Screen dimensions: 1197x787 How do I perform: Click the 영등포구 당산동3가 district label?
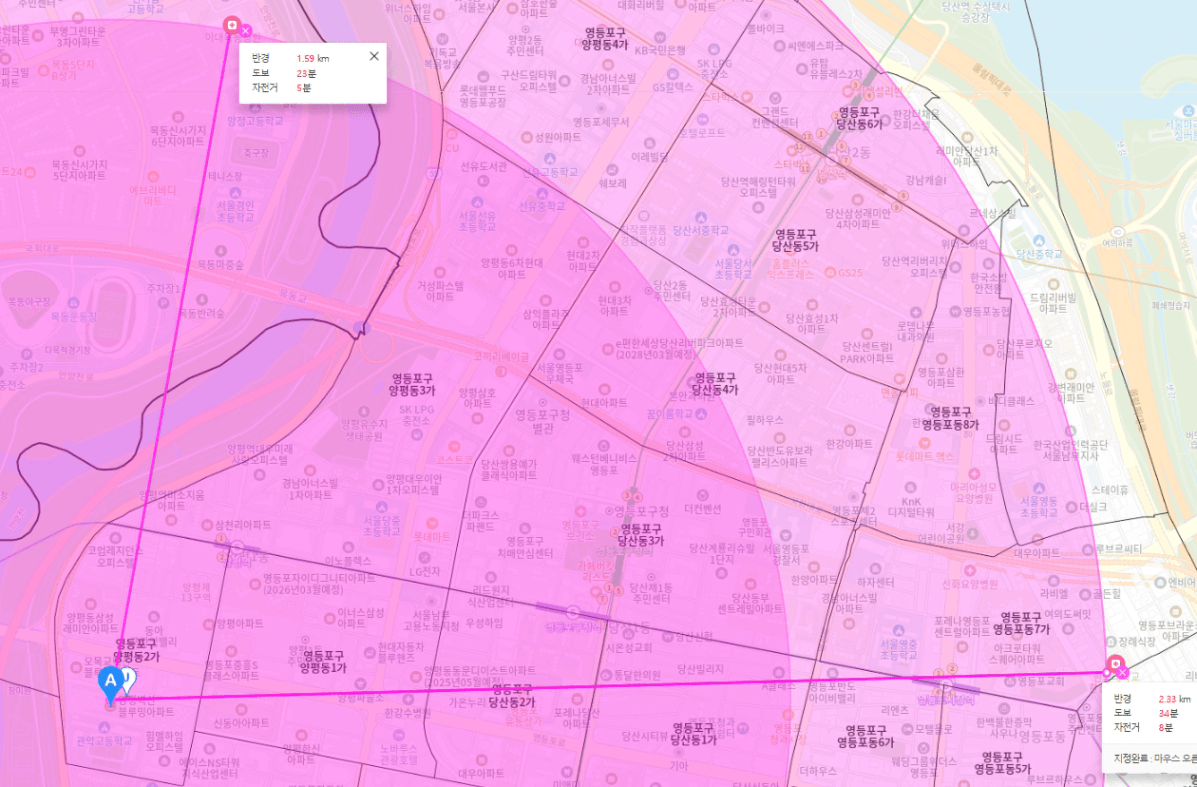[640, 534]
